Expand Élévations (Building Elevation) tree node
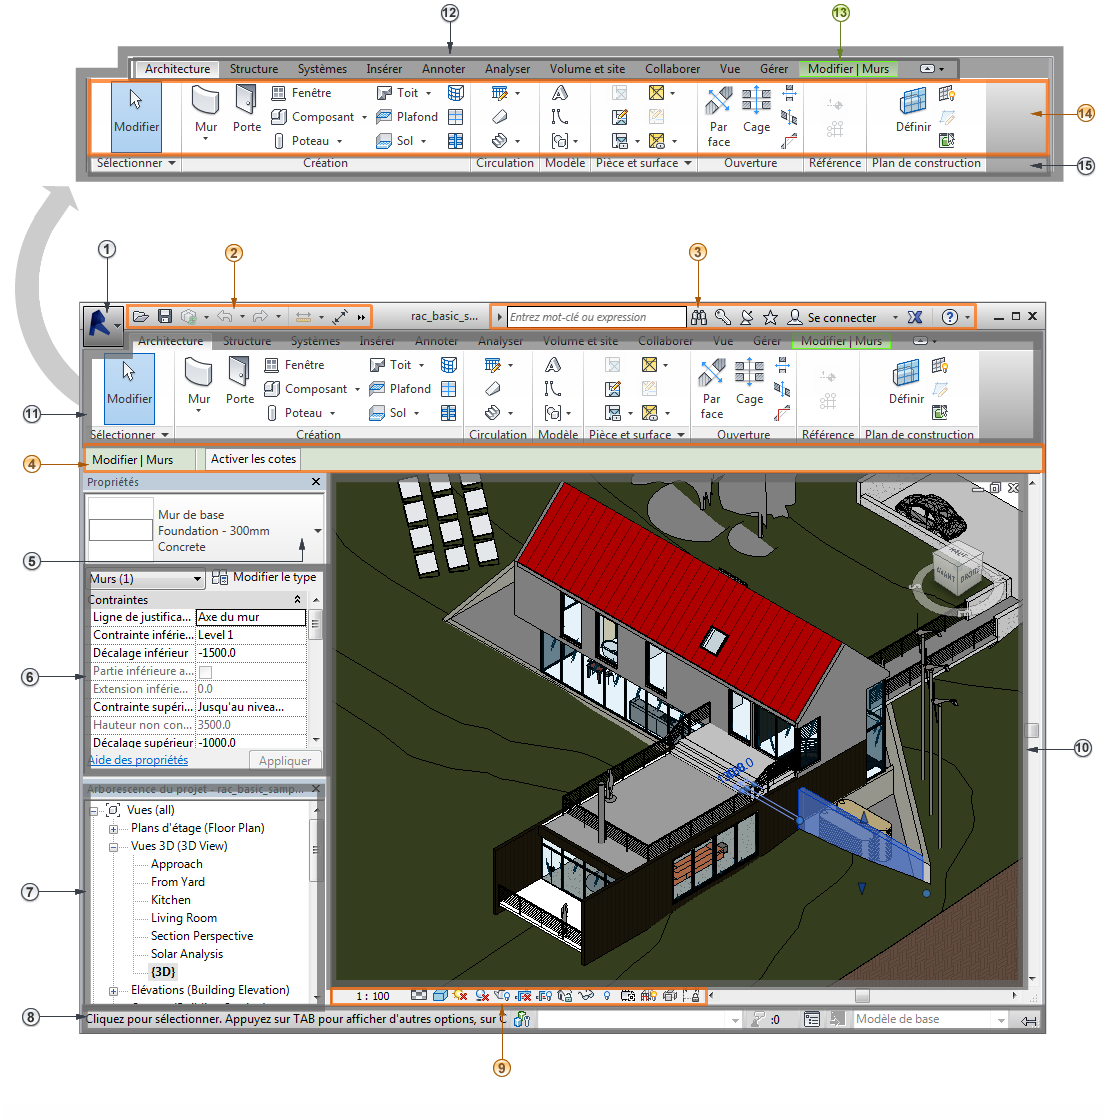The image size is (1108, 1120). (114, 991)
